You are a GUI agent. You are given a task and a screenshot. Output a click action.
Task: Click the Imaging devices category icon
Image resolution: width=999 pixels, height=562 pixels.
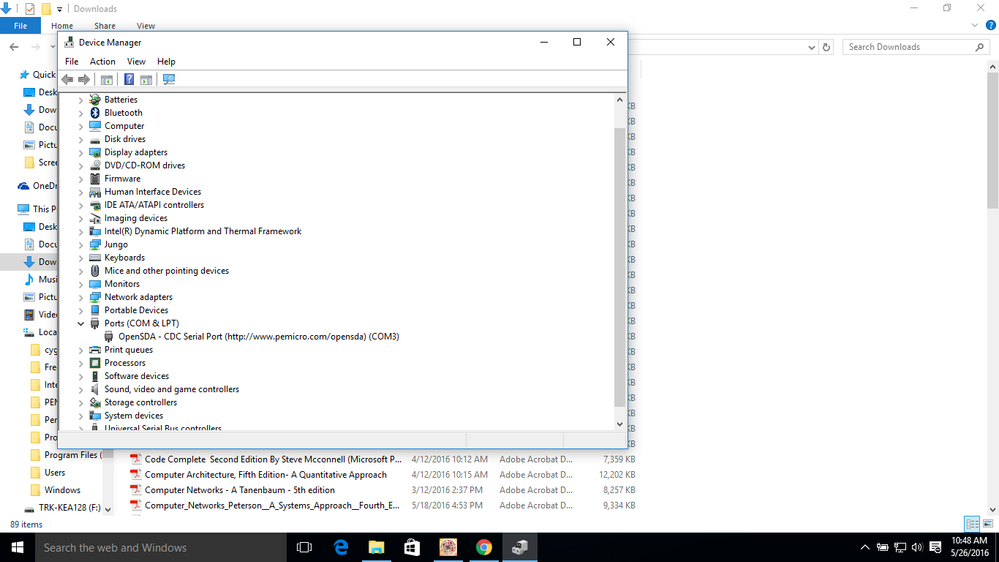pyautogui.click(x=95, y=218)
